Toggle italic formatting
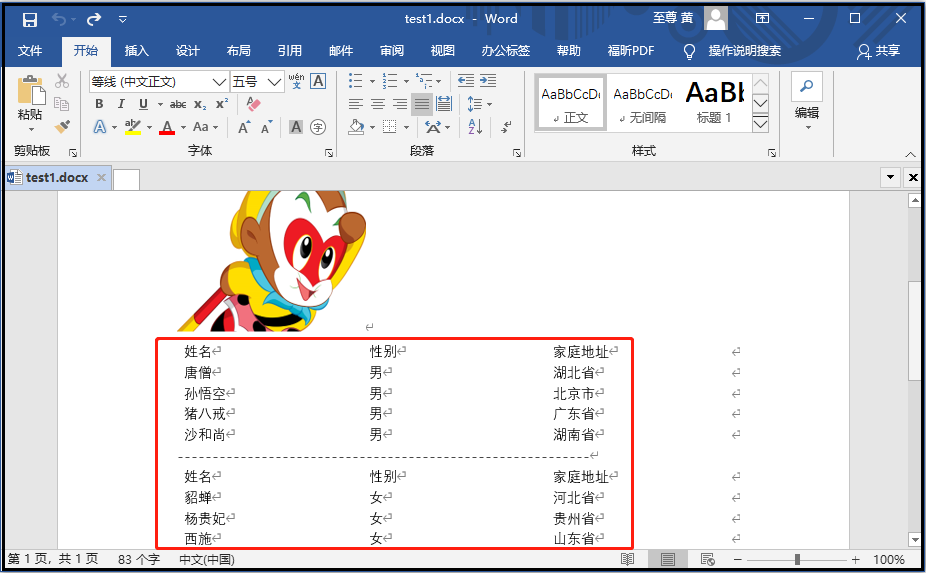 point(121,104)
